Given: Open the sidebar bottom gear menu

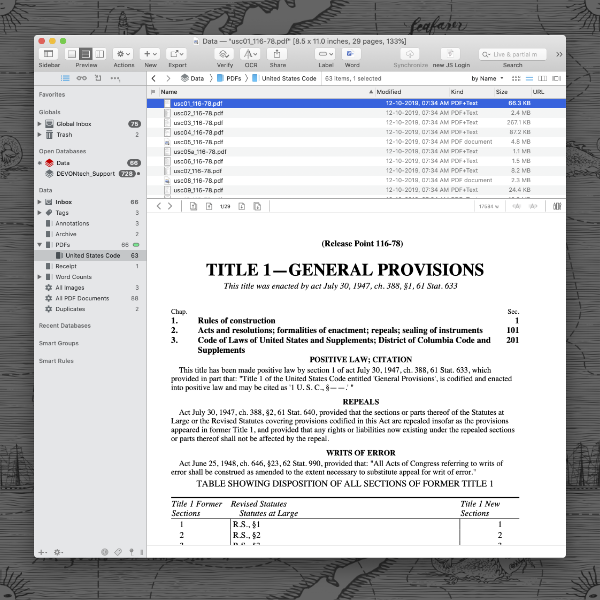Looking at the screenshot, I should coord(58,552).
